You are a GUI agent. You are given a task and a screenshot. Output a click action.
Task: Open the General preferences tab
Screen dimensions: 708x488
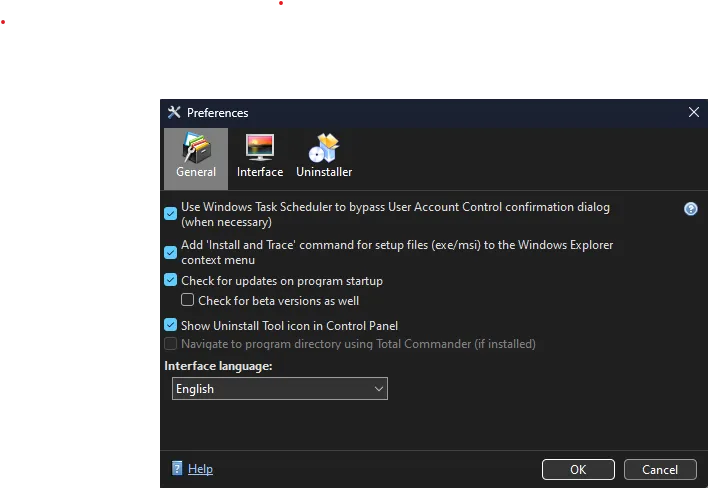(x=196, y=158)
